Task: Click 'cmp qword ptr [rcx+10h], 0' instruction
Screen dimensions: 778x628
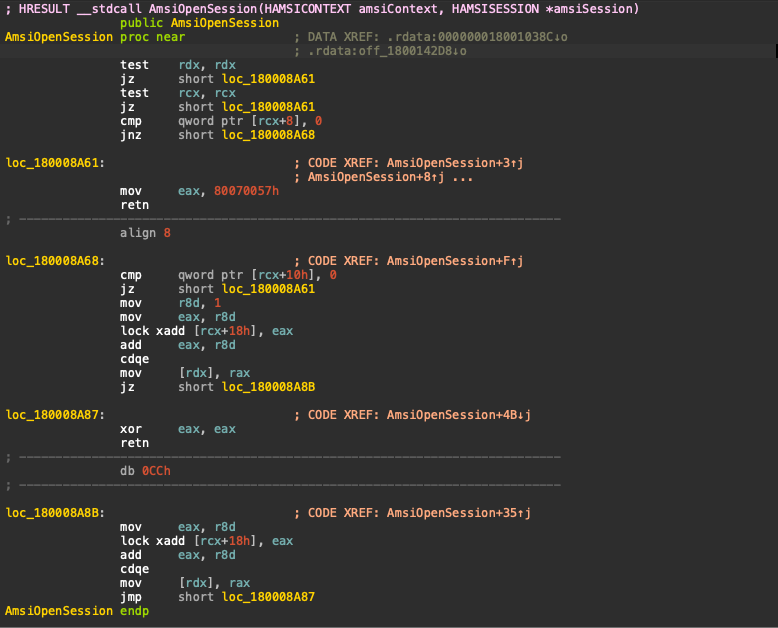Action: pyautogui.click(x=228, y=275)
